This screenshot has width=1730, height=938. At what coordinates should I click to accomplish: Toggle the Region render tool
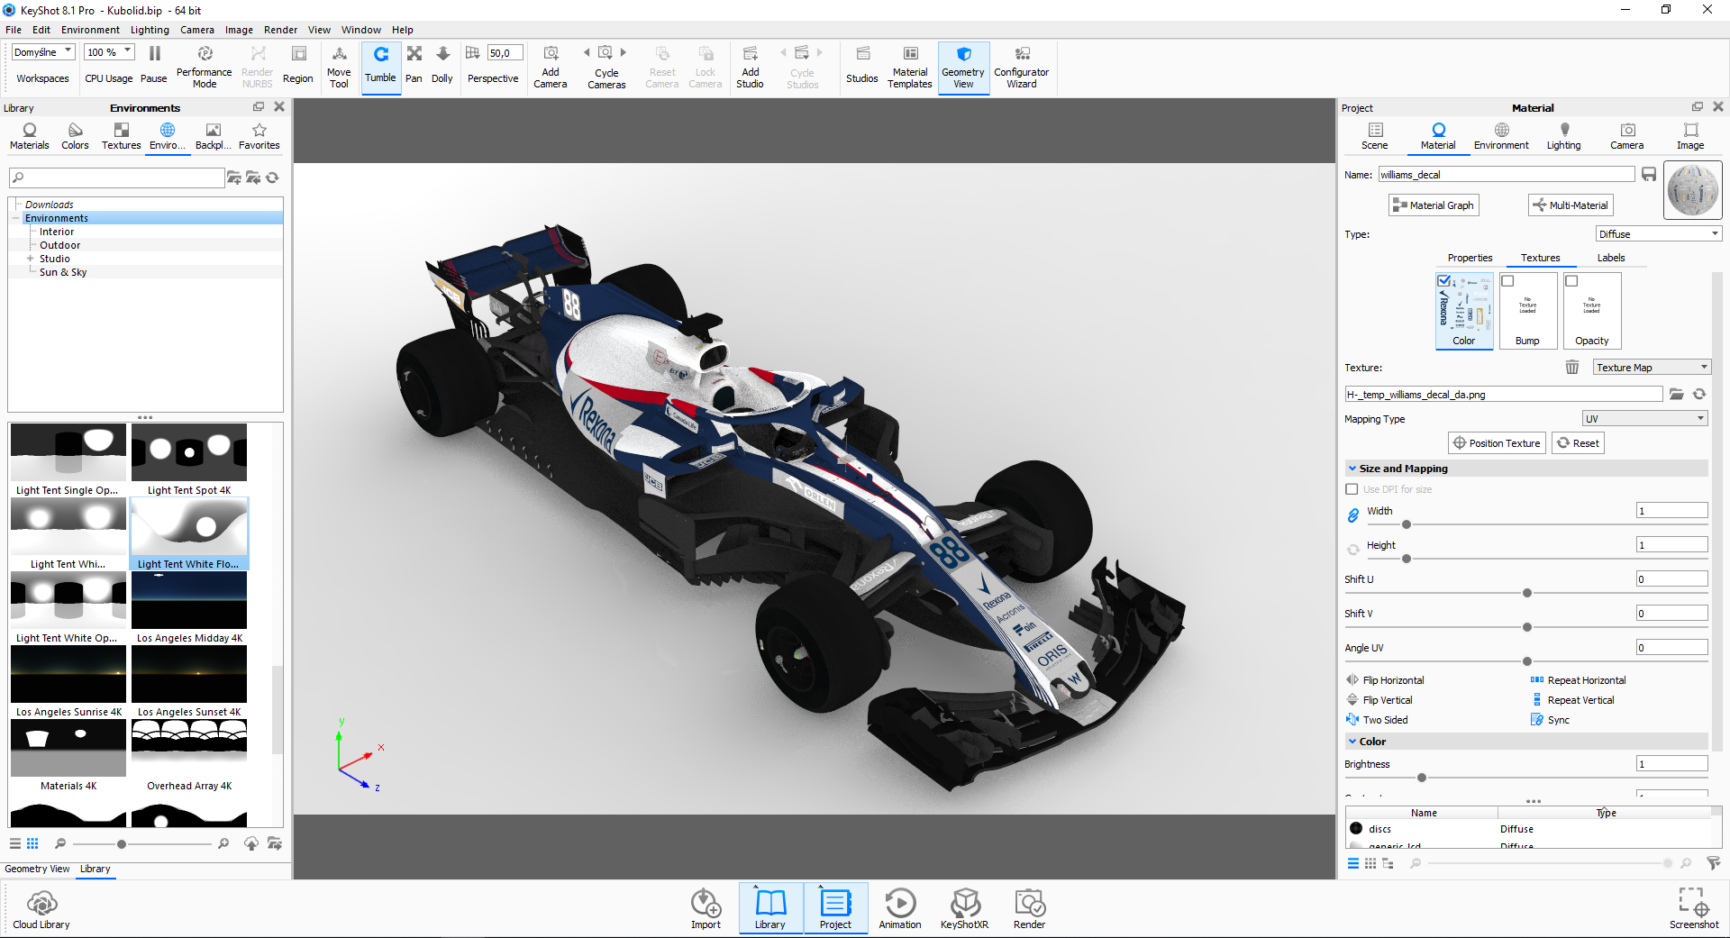298,65
